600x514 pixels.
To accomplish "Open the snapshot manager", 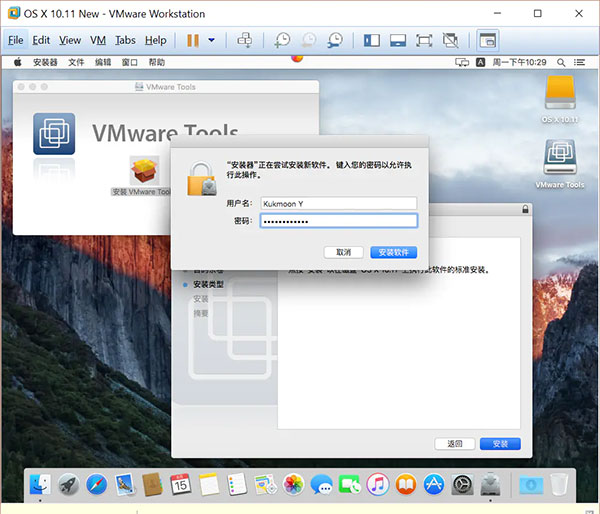I will tap(335, 40).
